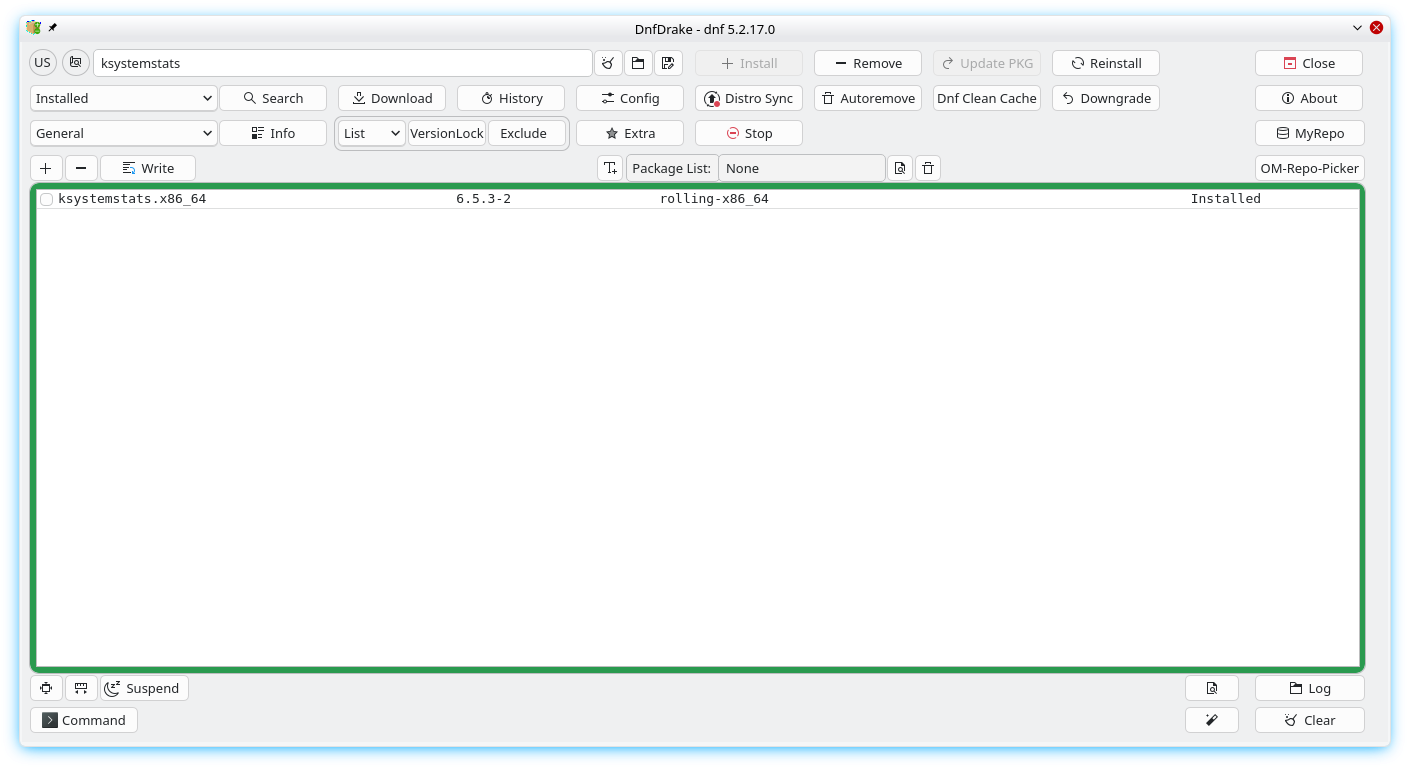Click the Package List None field

tap(801, 168)
